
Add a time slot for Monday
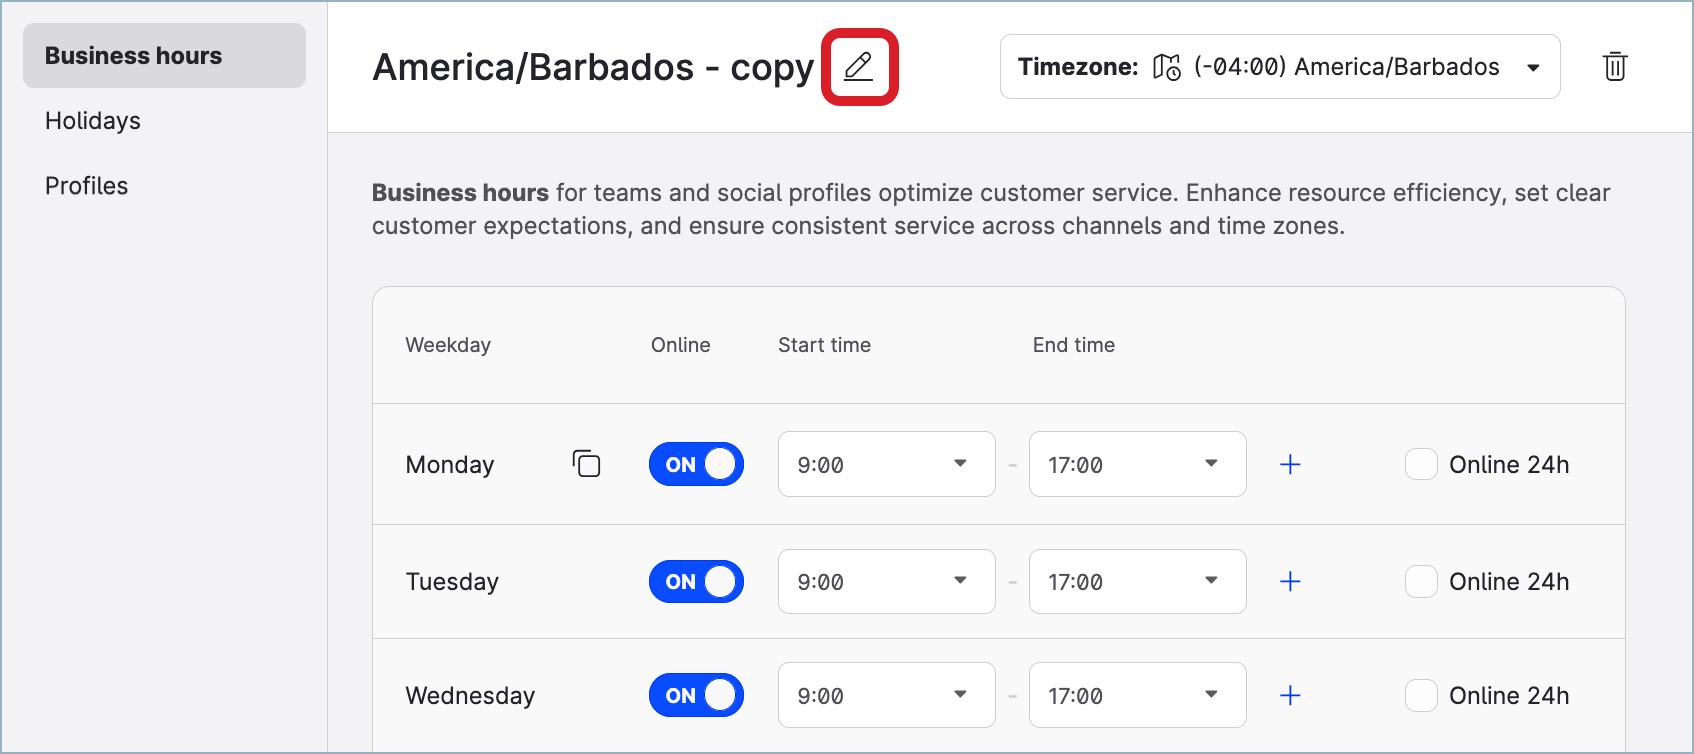[x=1290, y=464]
